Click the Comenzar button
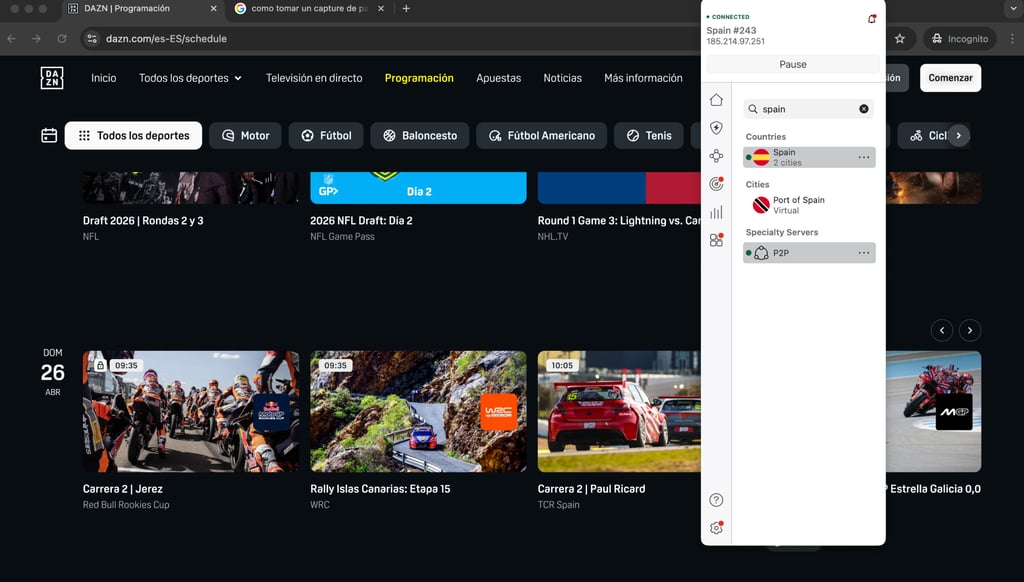Viewport: 1024px width, 582px height. (950, 78)
